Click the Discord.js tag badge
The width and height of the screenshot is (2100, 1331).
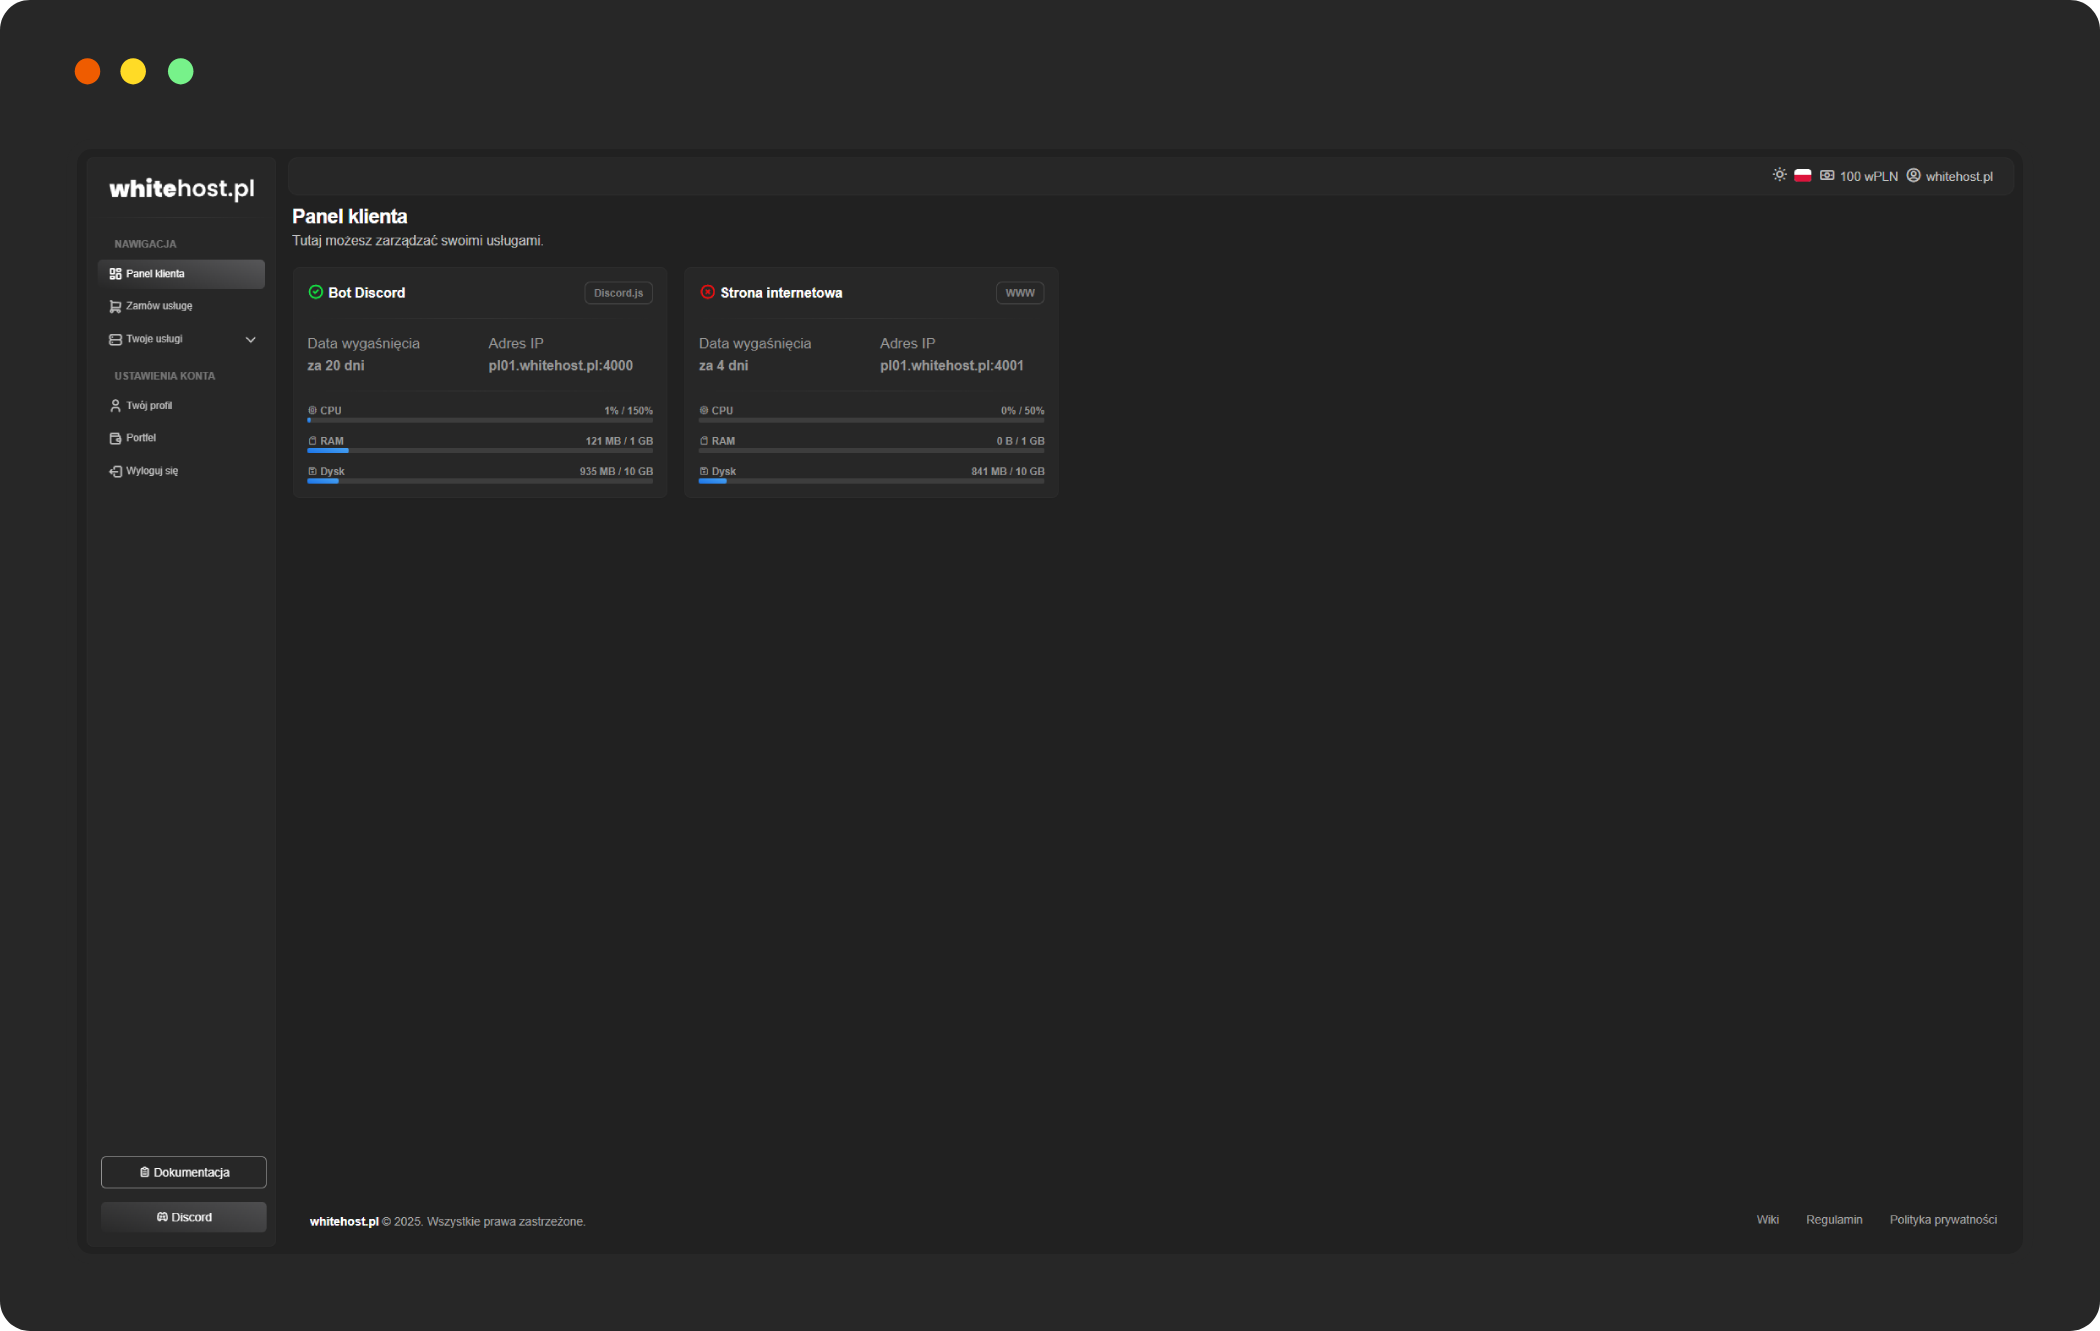click(x=618, y=293)
